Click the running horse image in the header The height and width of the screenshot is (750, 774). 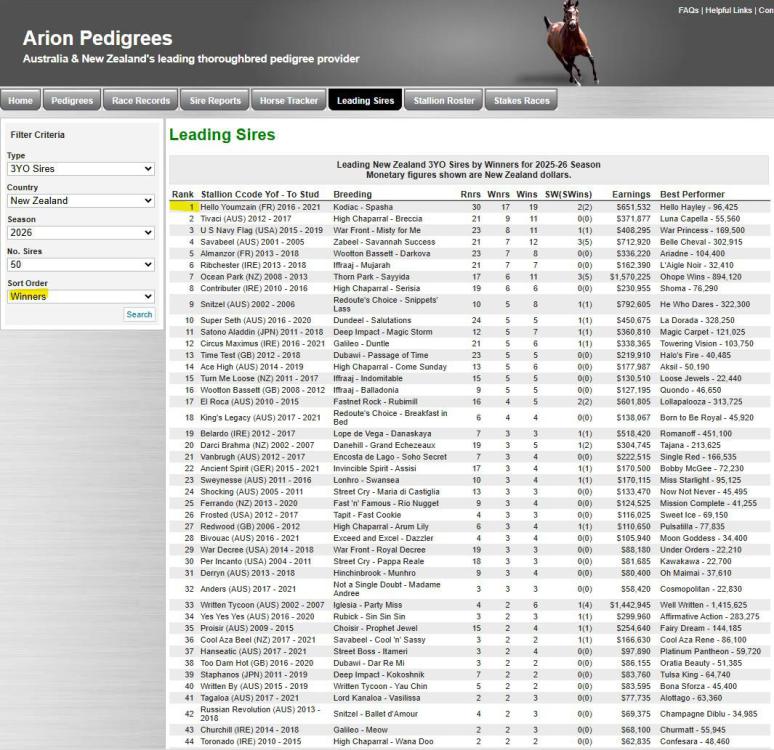coord(571,42)
